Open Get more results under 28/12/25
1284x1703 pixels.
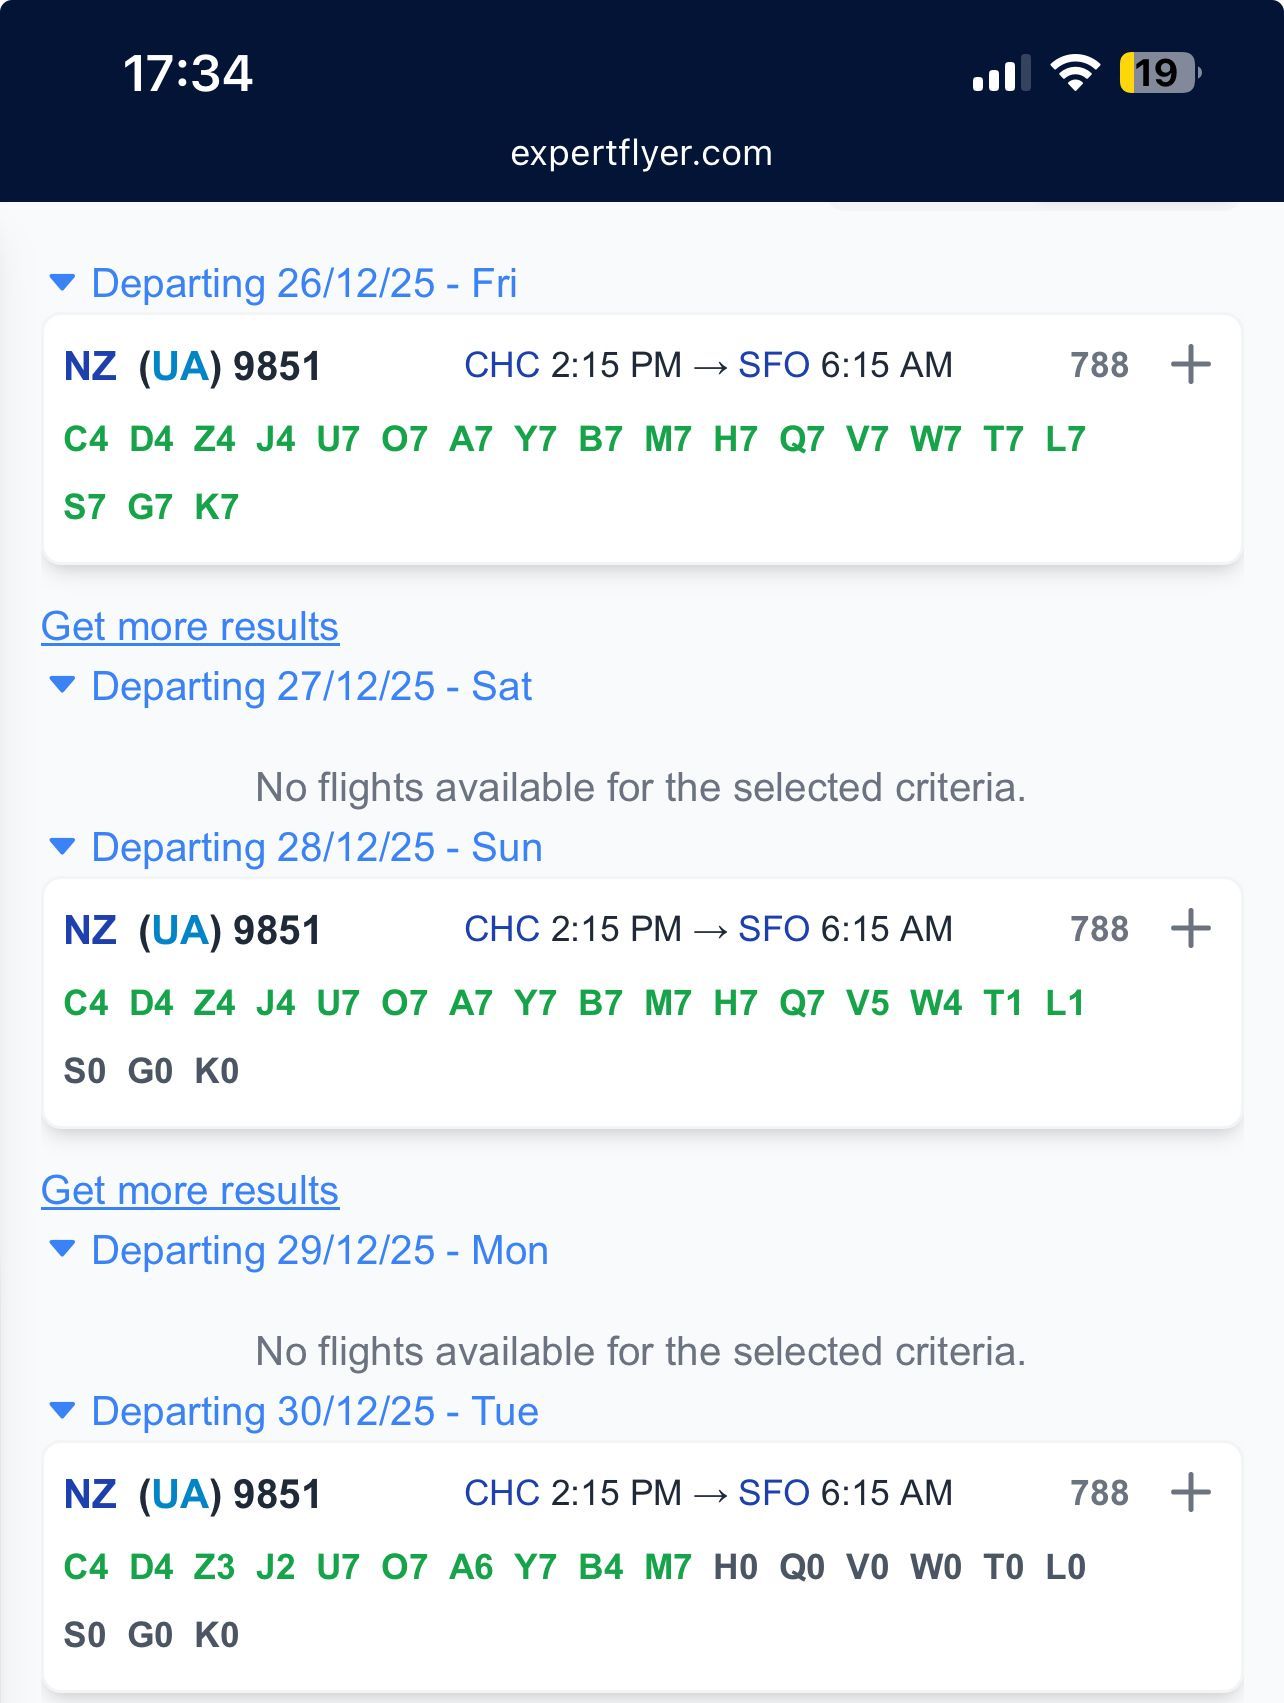click(x=190, y=1191)
